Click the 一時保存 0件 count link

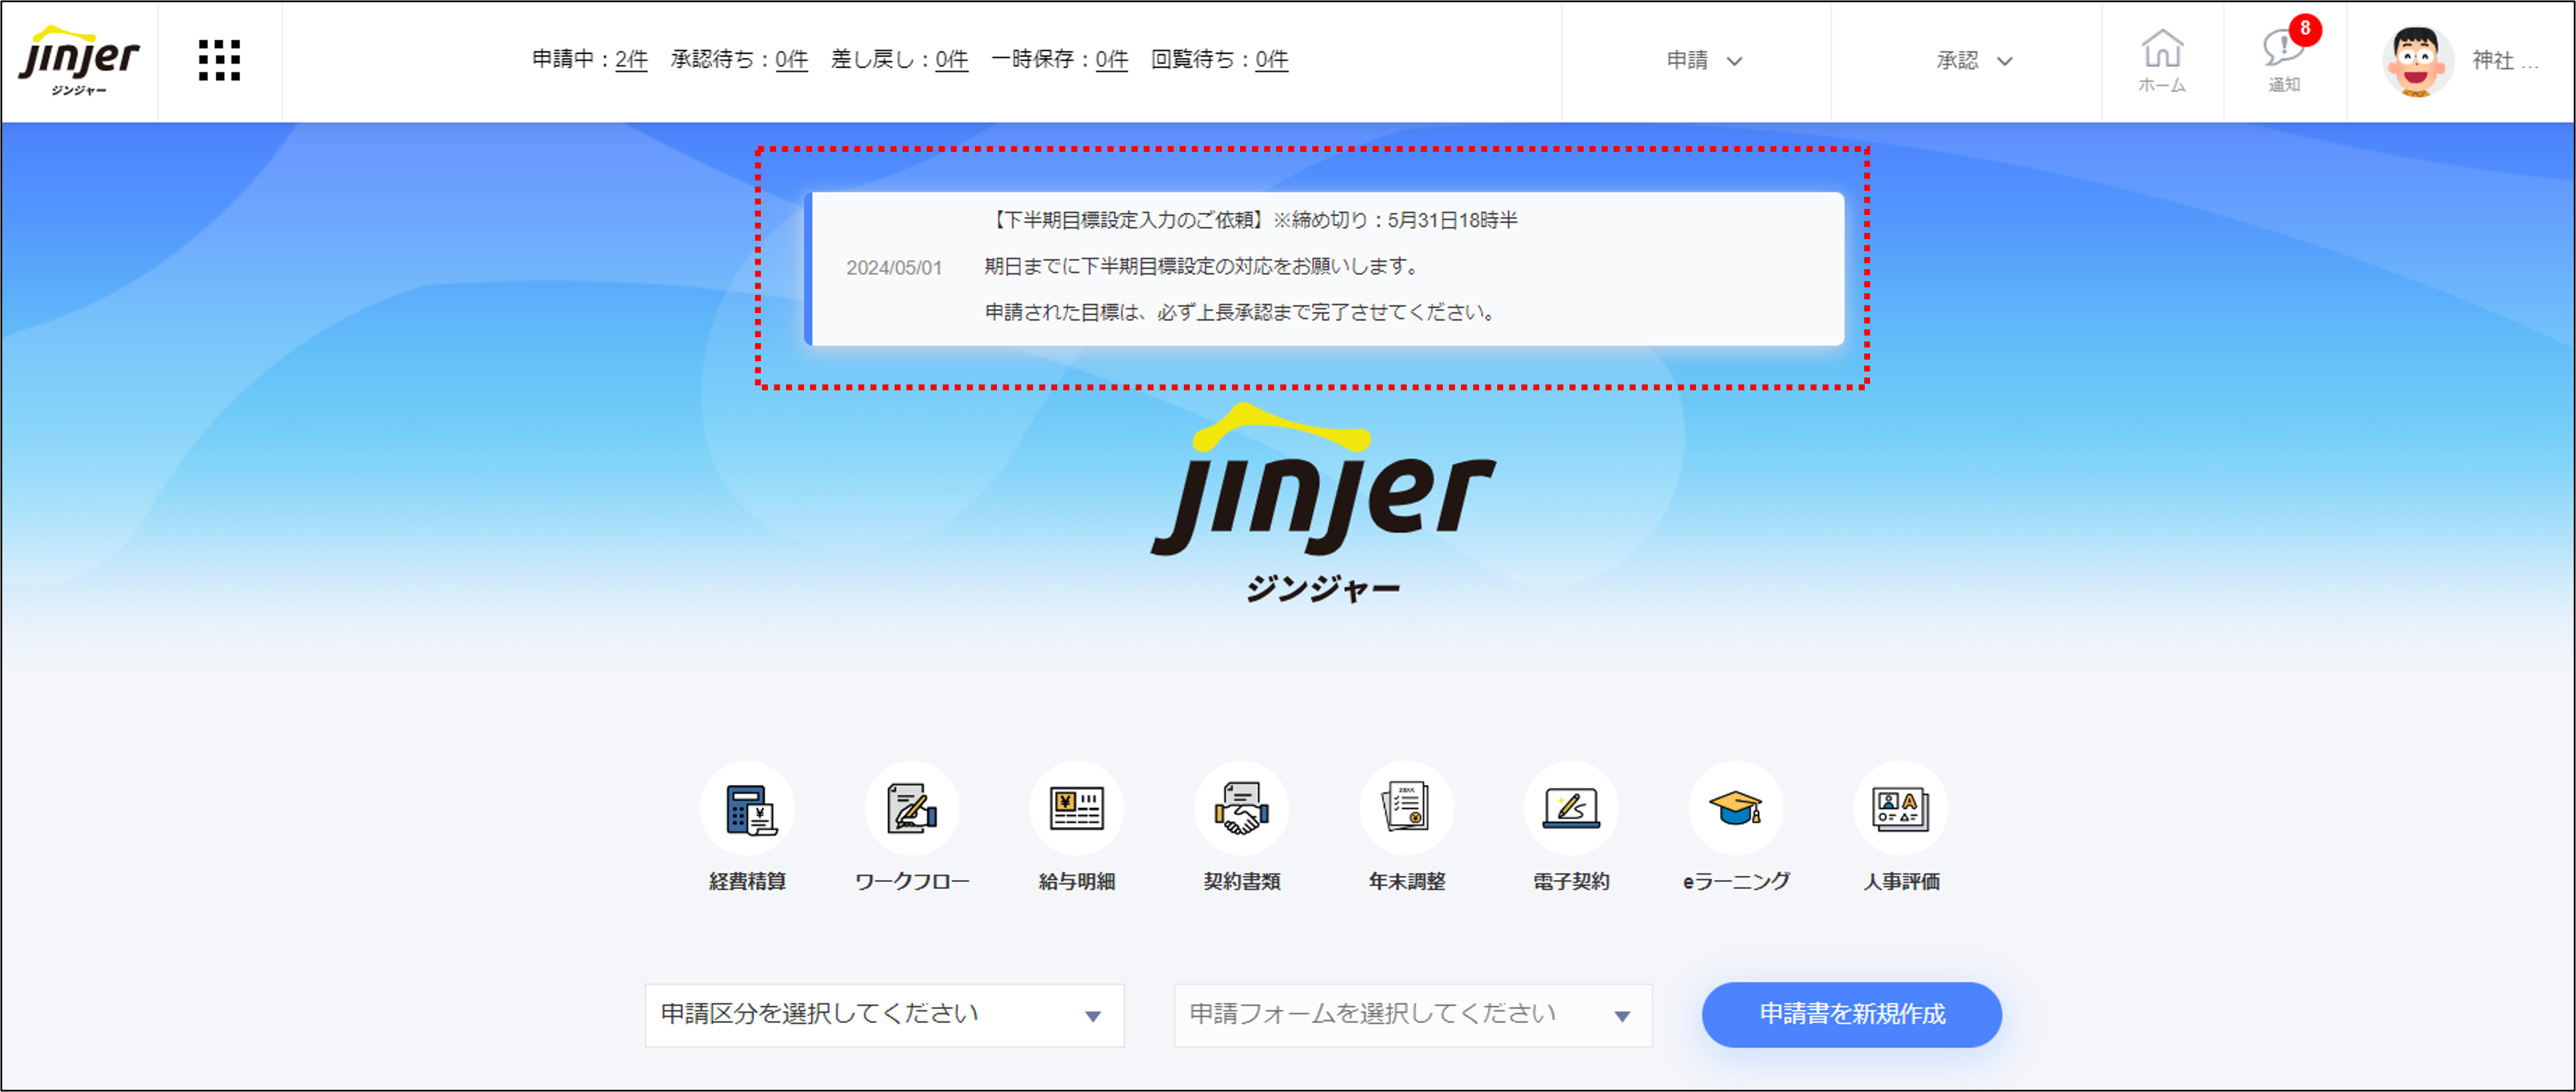(1111, 60)
